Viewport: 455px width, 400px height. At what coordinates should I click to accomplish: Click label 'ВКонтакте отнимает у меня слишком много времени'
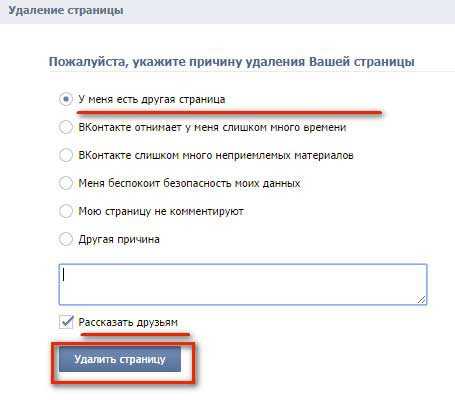[x=212, y=127]
